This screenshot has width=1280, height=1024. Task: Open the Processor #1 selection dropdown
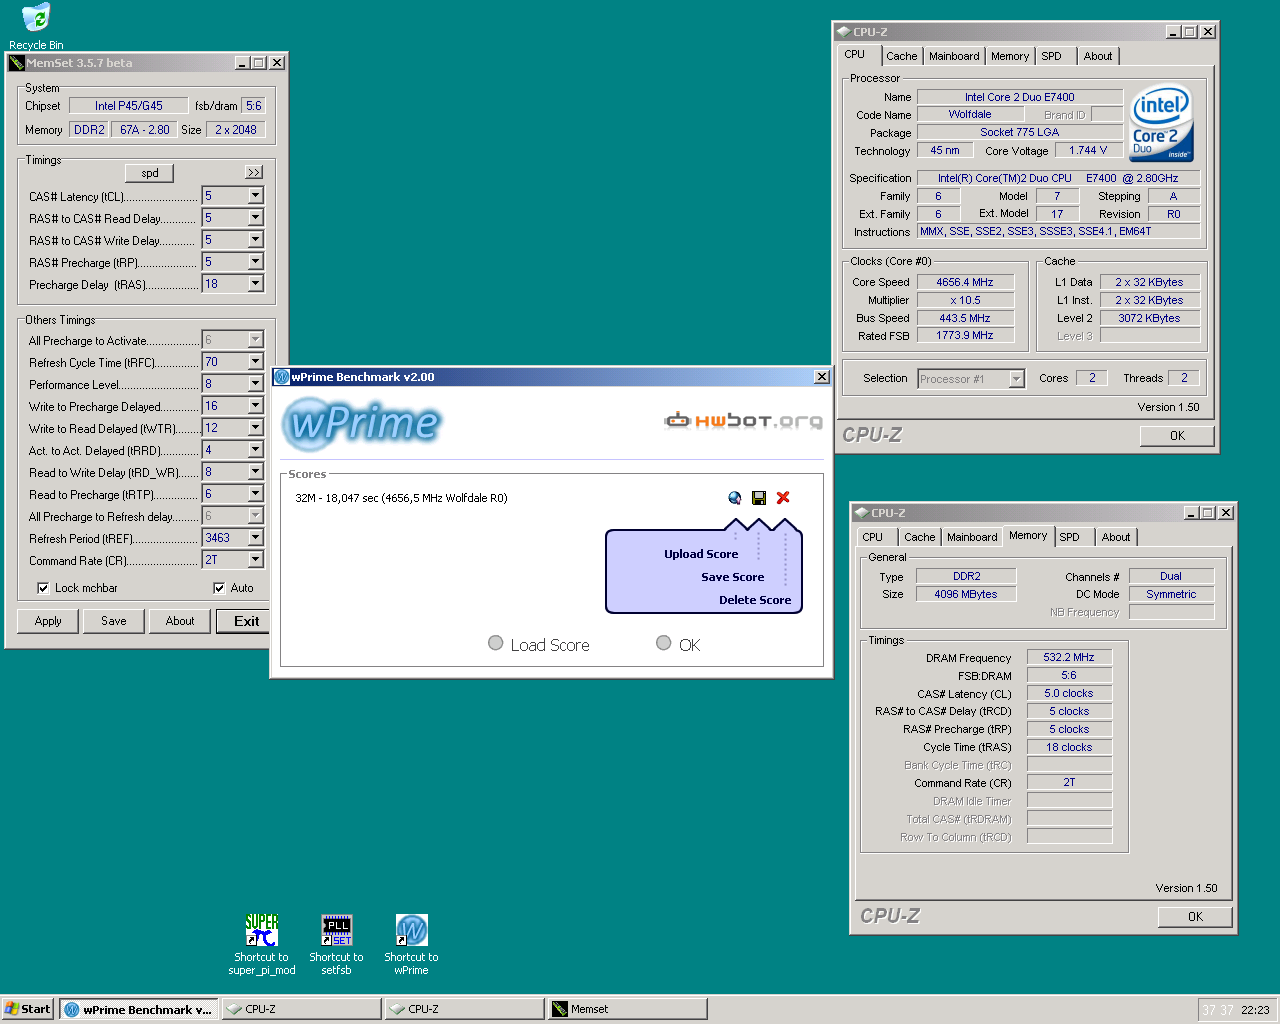click(x=1017, y=379)
